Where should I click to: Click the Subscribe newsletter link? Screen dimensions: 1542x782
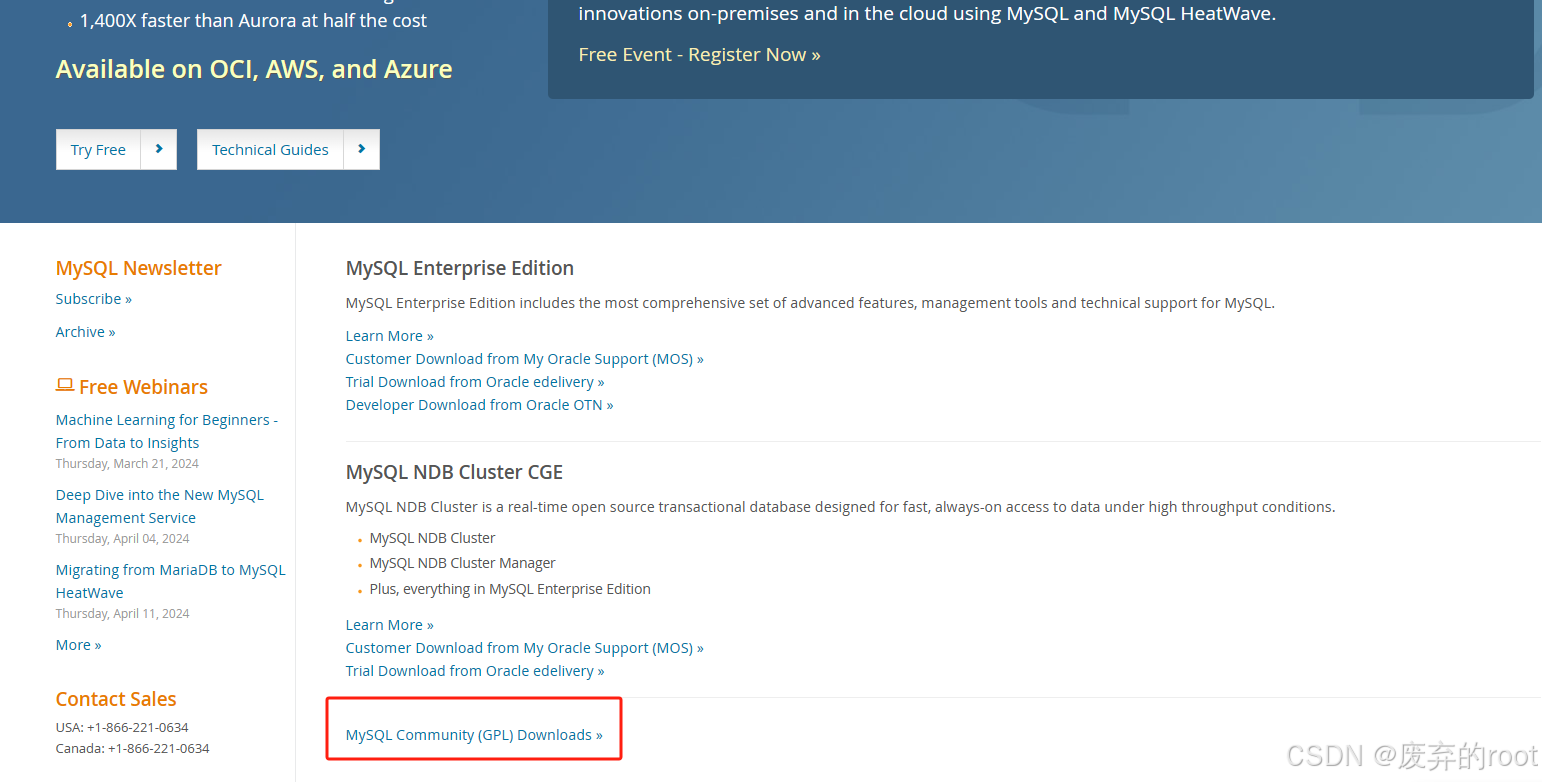coord(94,299)
